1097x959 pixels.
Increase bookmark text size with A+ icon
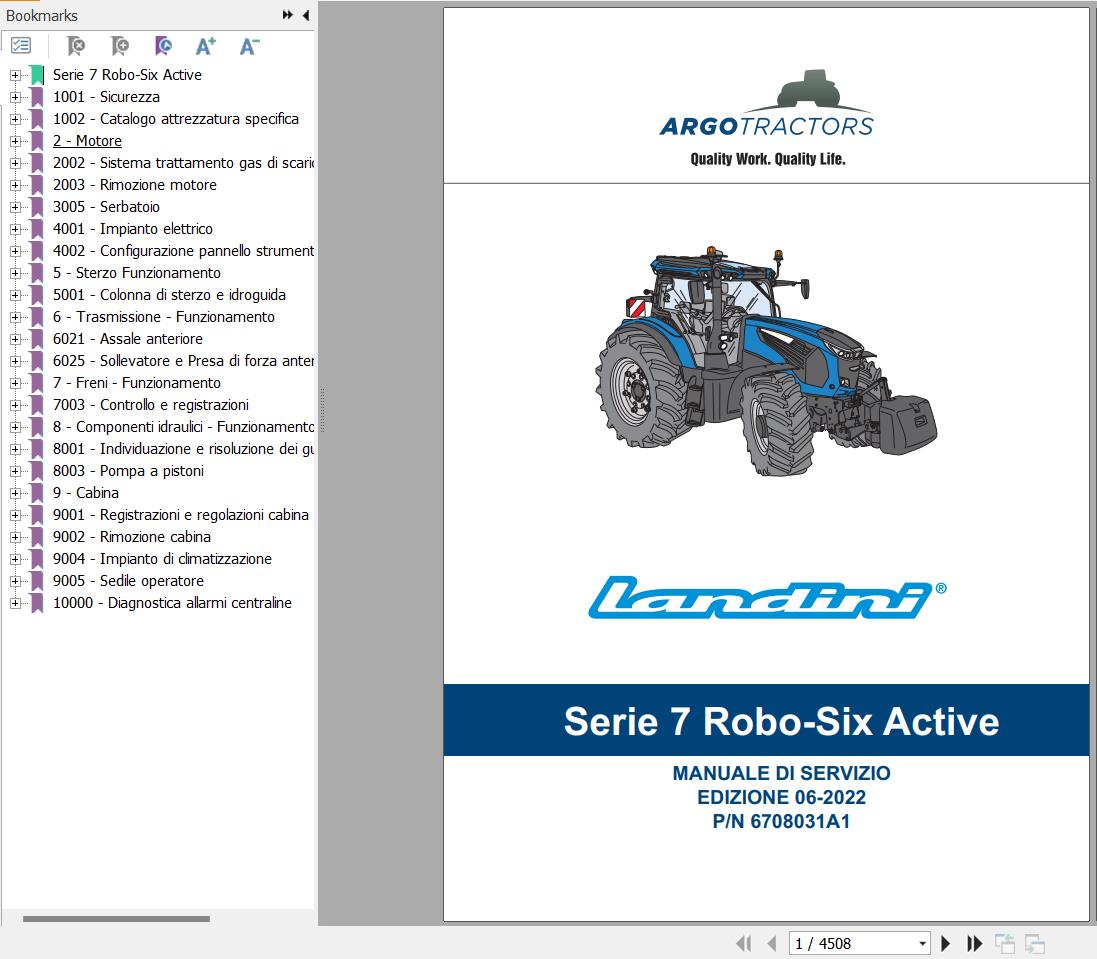point(205,45)
